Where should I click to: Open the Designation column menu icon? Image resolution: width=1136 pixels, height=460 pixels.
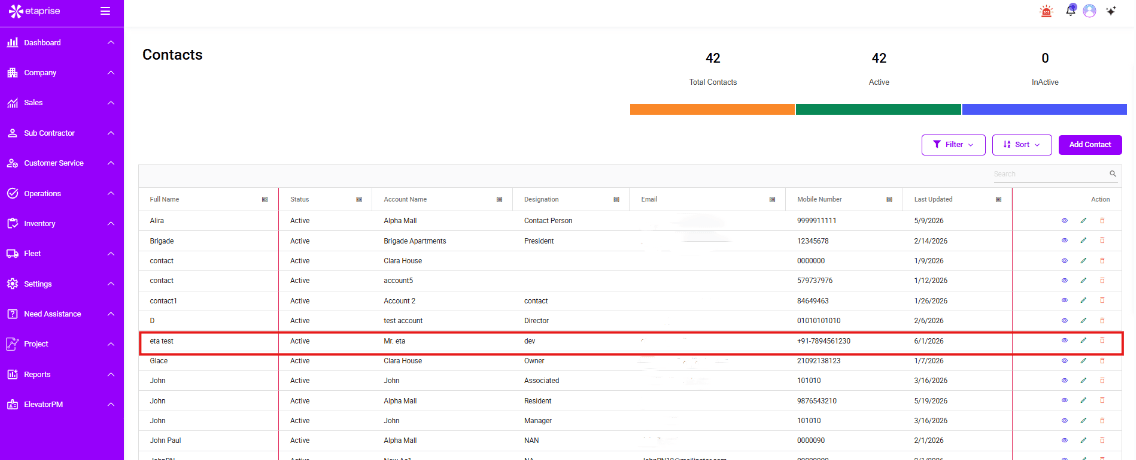pos(616,199)
